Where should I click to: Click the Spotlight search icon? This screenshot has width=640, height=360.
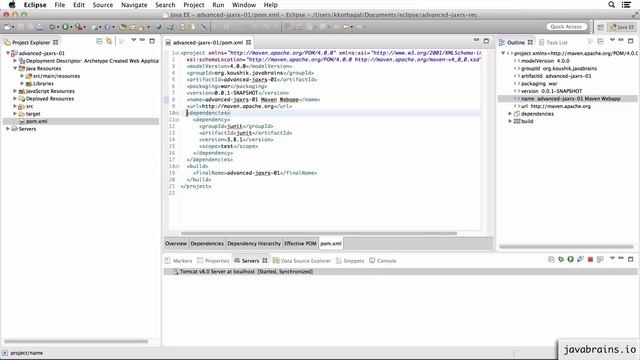[x=611, y=4]
